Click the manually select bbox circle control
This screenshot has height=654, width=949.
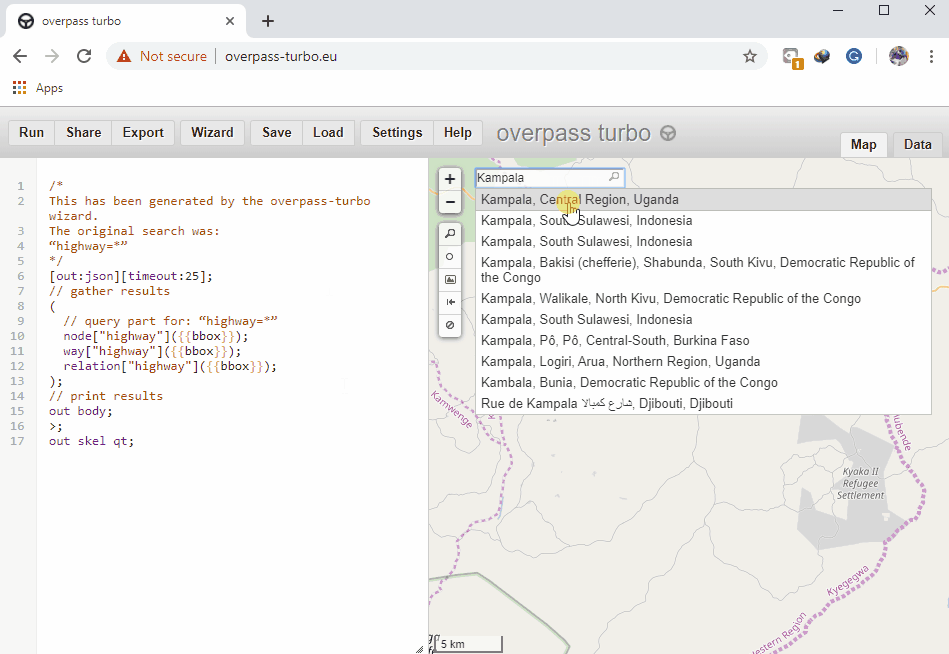tap(450, 257)
